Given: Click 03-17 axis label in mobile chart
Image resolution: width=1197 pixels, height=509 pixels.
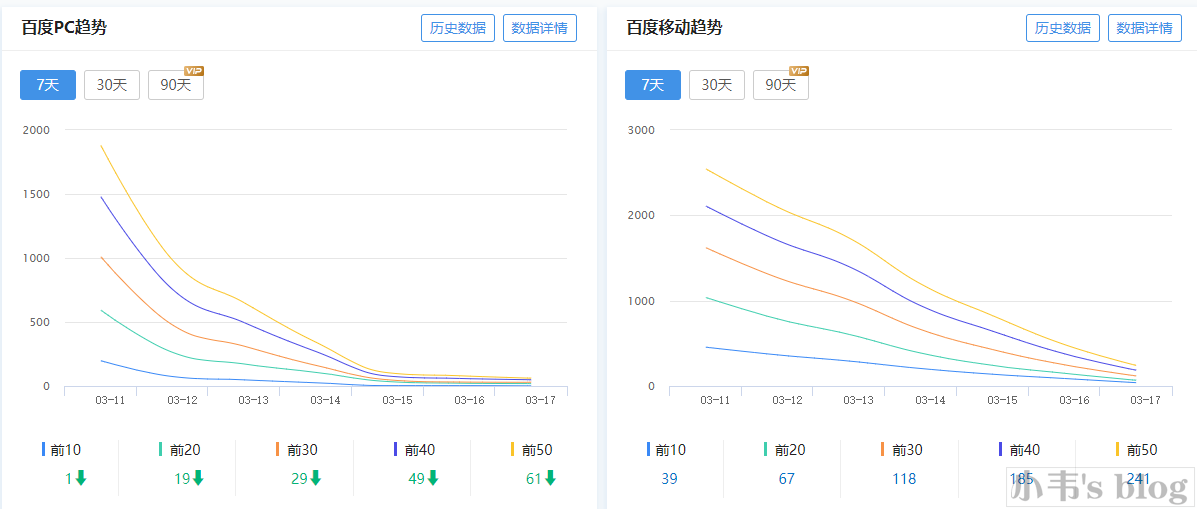Looking at the screenshot, I should (1144, 400).
